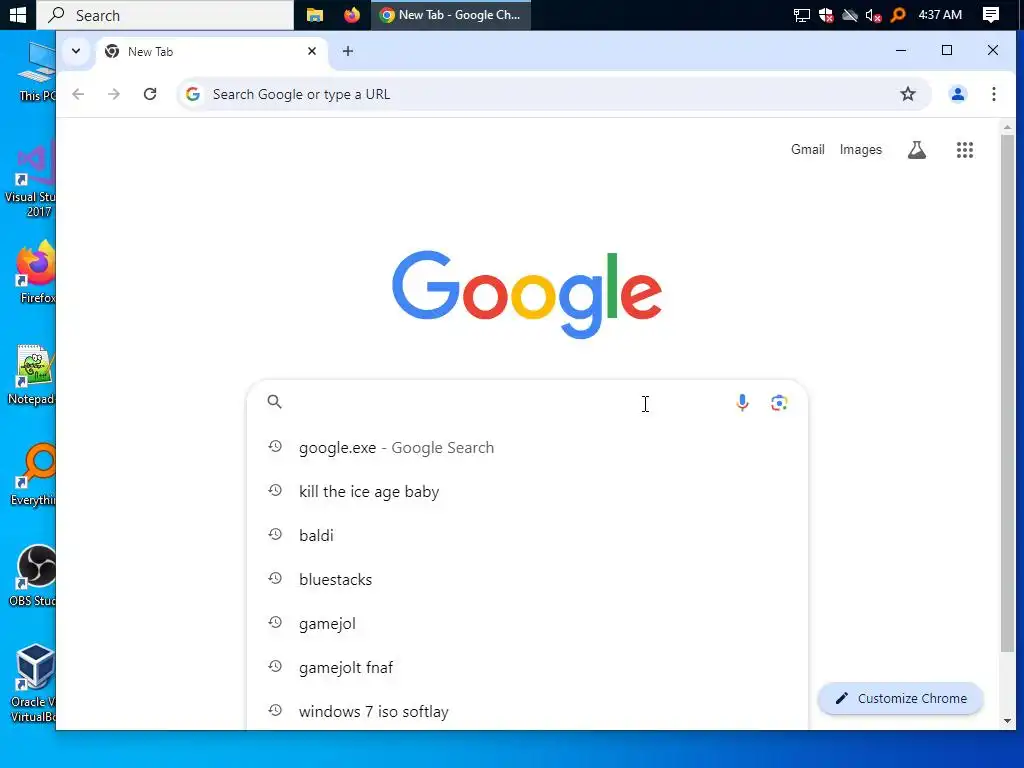Select the 'gamejol' suggestion
Viewport: 1024px width, 768px height.
[x=527, y=624]
